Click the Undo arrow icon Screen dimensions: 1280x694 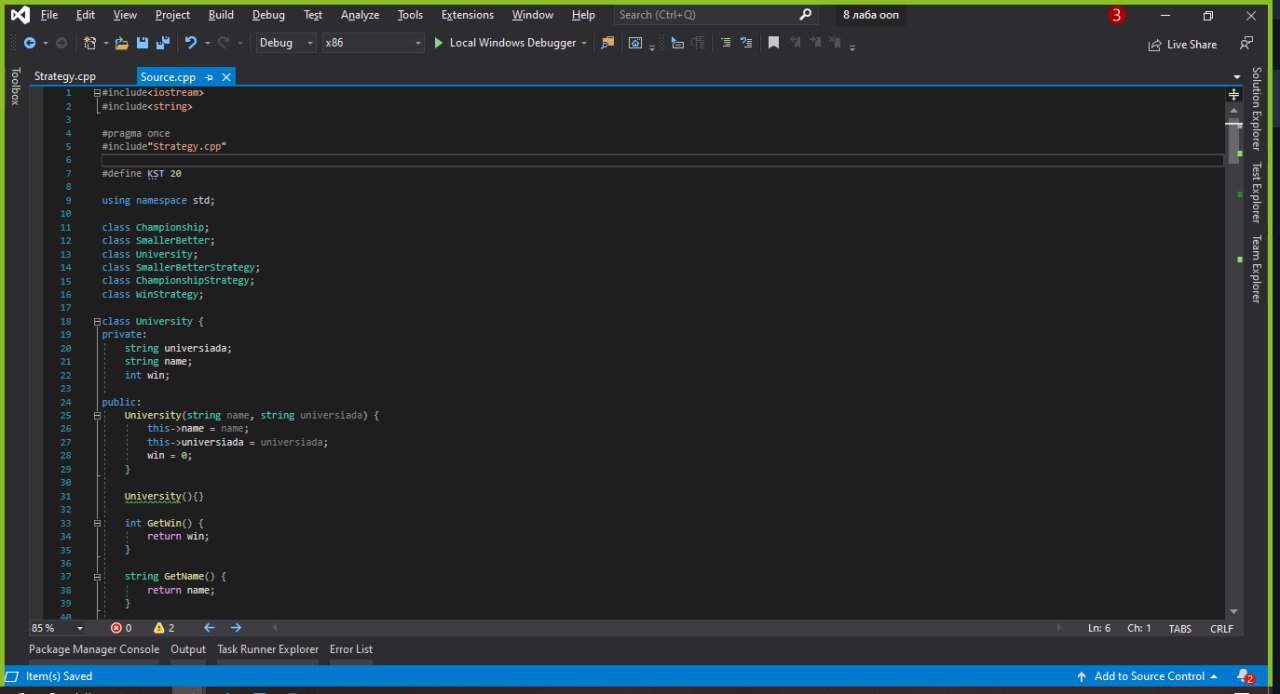[190, 43]
